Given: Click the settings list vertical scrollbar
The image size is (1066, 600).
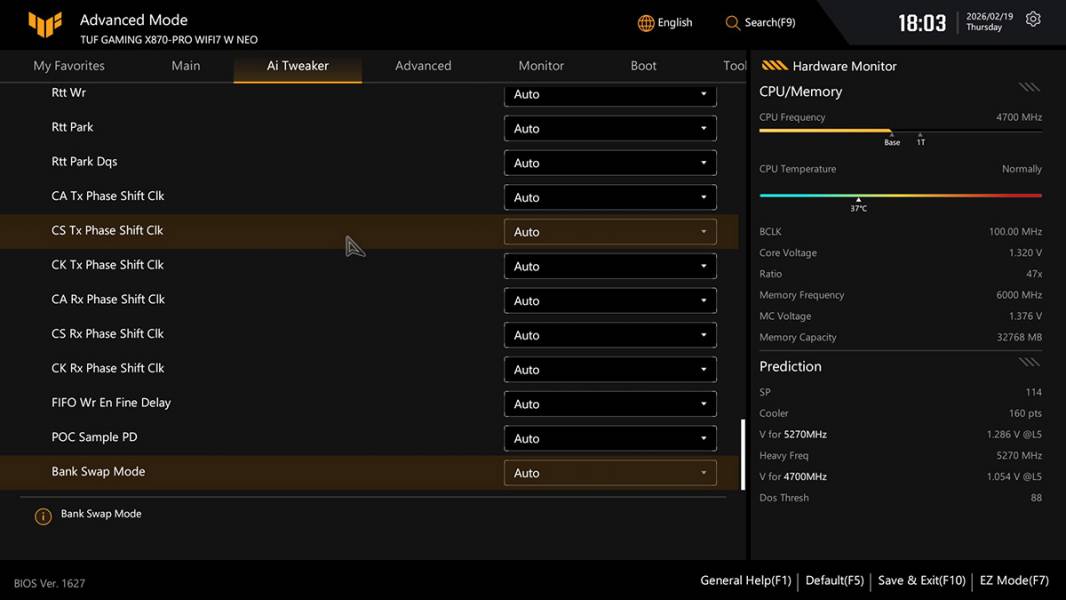Looking at the screenshot, I should pyautogui.click(x=742, y=454).
